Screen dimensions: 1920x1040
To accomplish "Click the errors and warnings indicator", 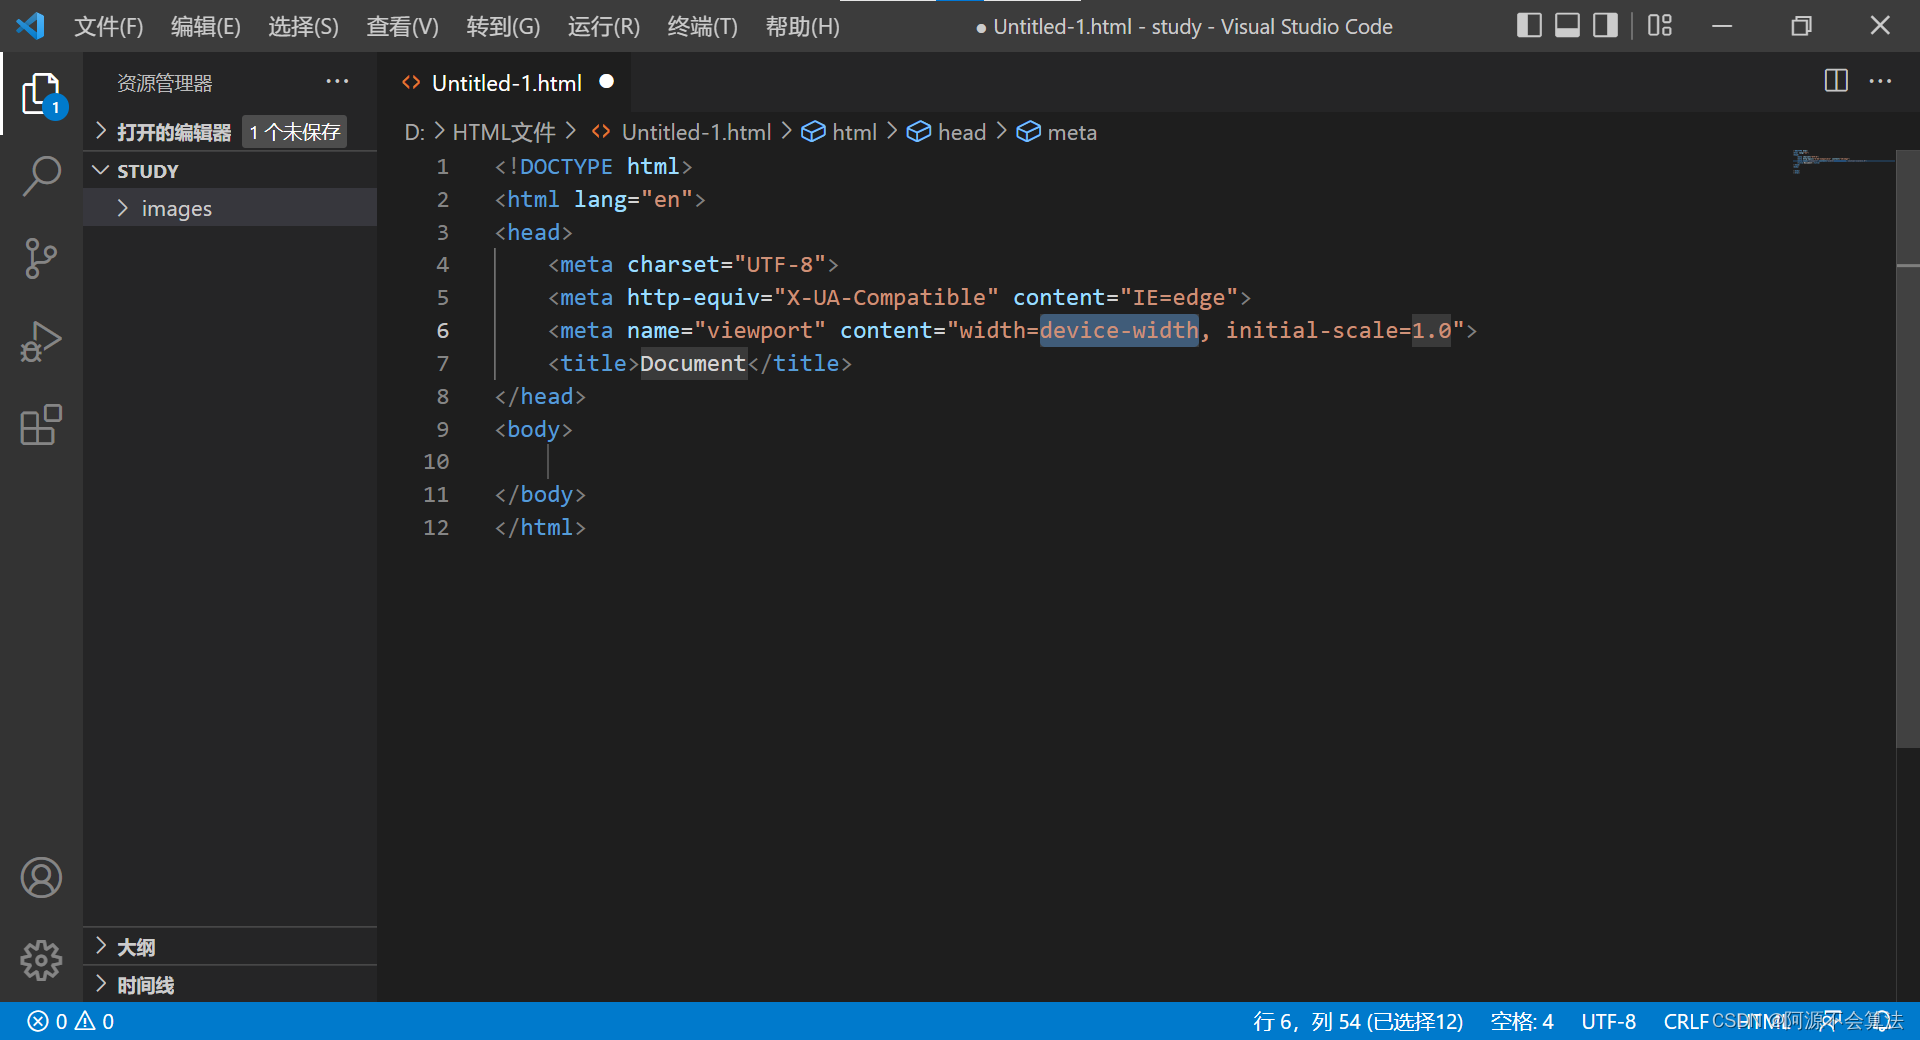I will pos(70,1021).
